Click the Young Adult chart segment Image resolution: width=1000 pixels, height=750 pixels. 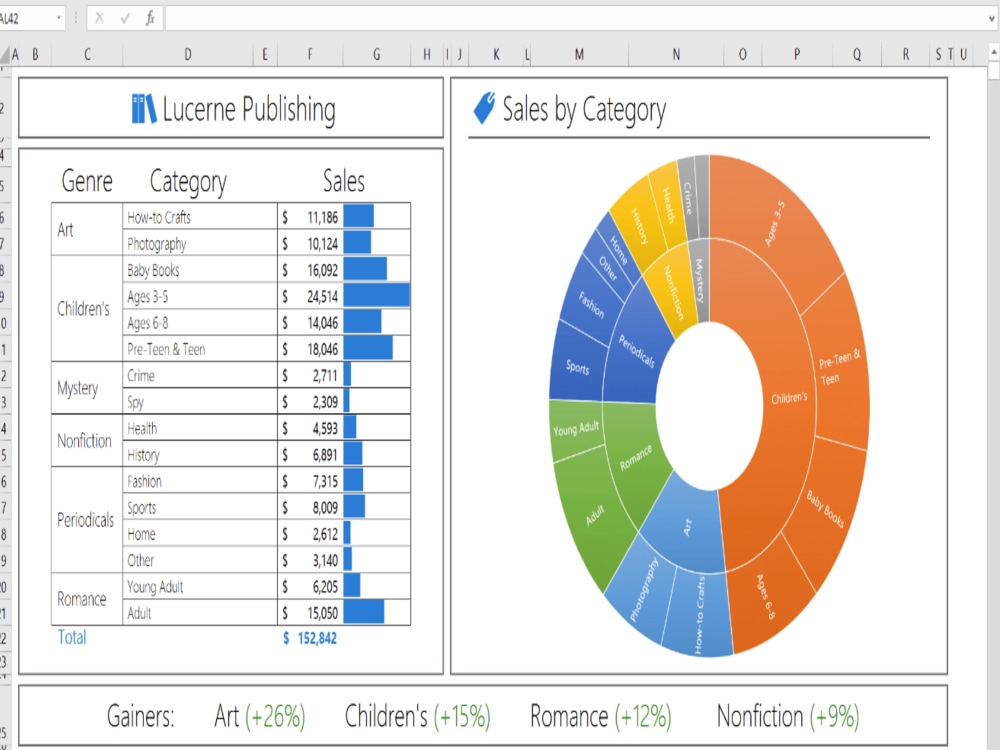point(575,429)
